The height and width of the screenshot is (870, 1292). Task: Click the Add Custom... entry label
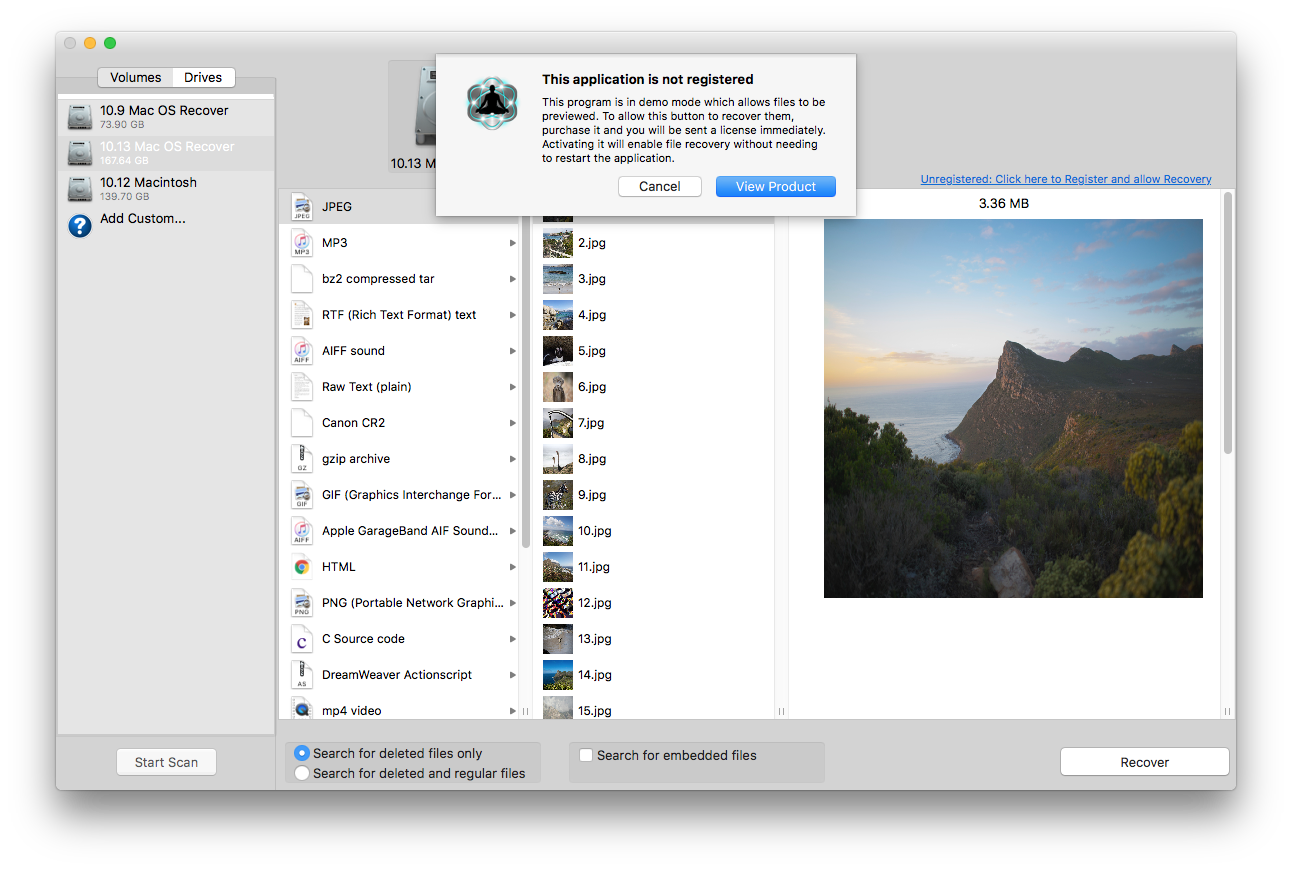[x=143, y=218]
